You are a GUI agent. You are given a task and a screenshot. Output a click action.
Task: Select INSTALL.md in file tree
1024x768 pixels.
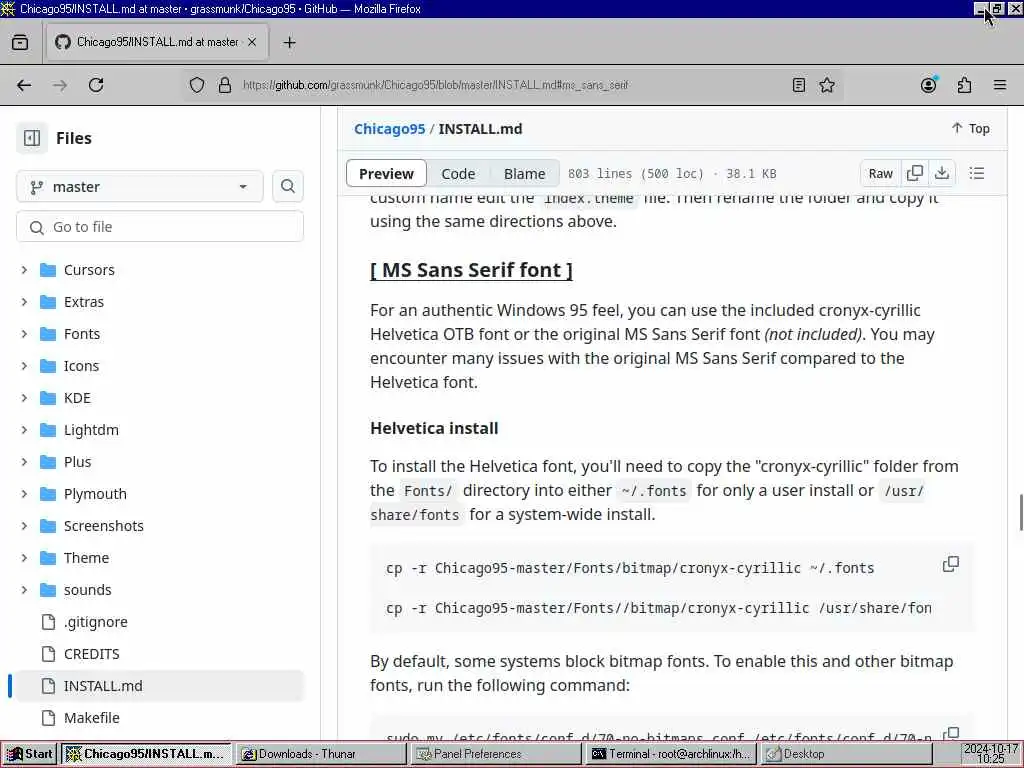click(160, 686)
